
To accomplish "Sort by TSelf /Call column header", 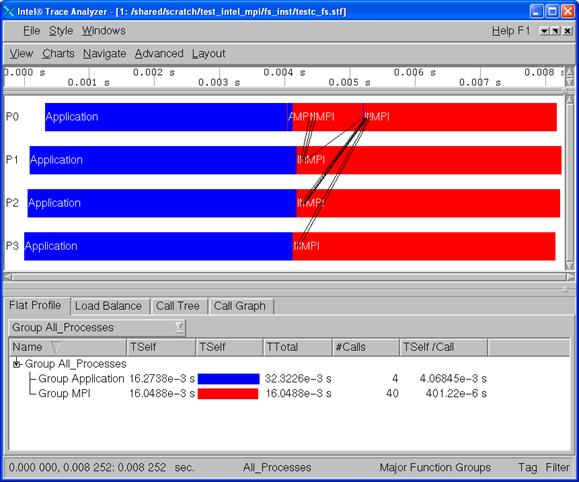I will [x=443, y=347].
